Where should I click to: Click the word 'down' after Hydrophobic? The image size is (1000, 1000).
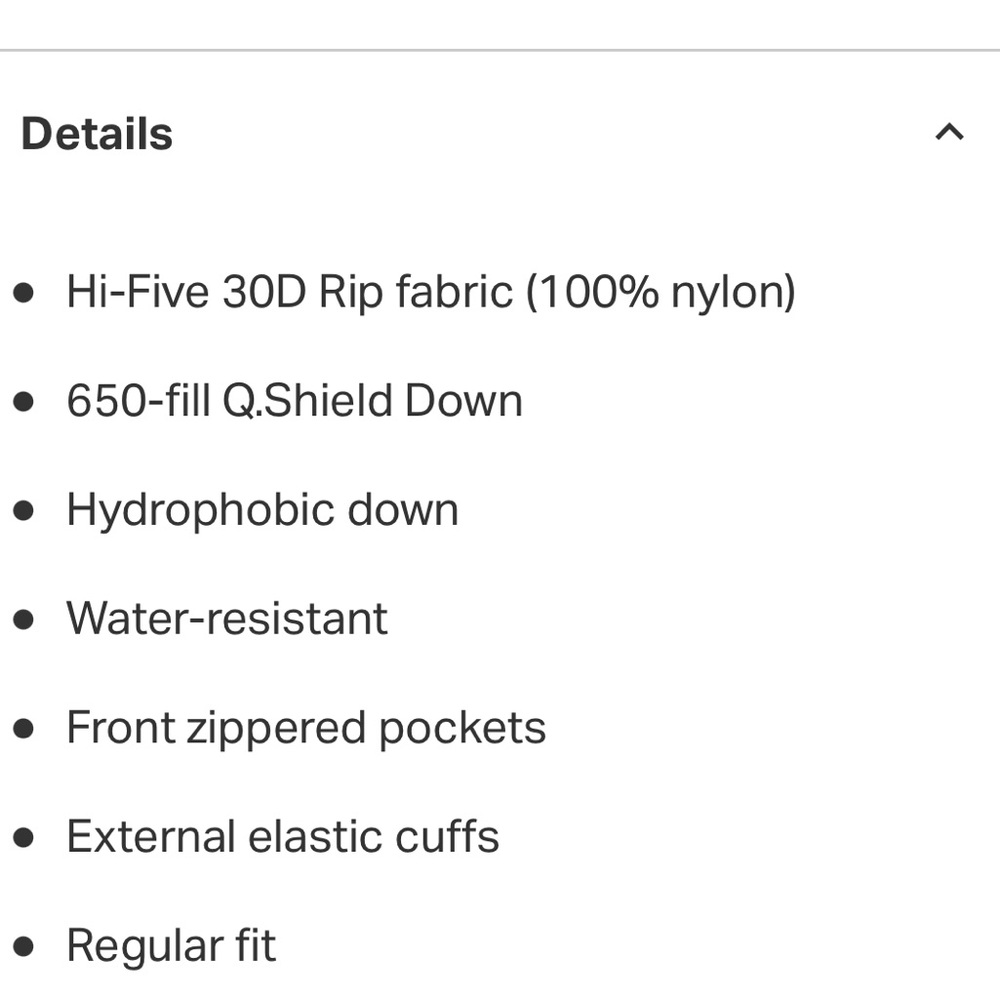point(402,511)
